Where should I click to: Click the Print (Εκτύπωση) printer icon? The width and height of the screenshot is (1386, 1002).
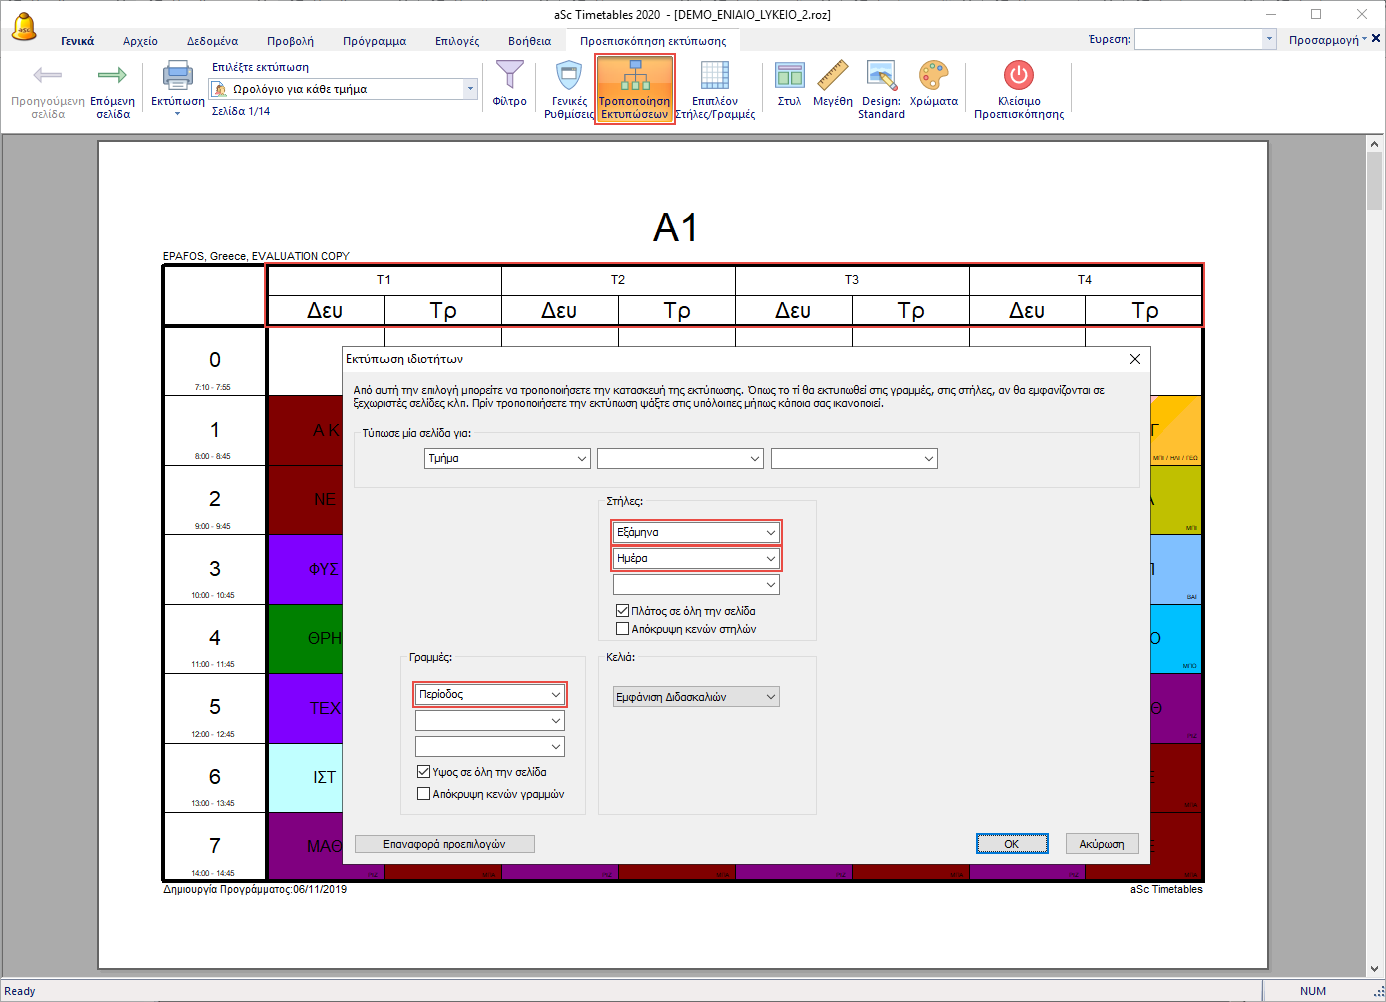click(177, 76)
